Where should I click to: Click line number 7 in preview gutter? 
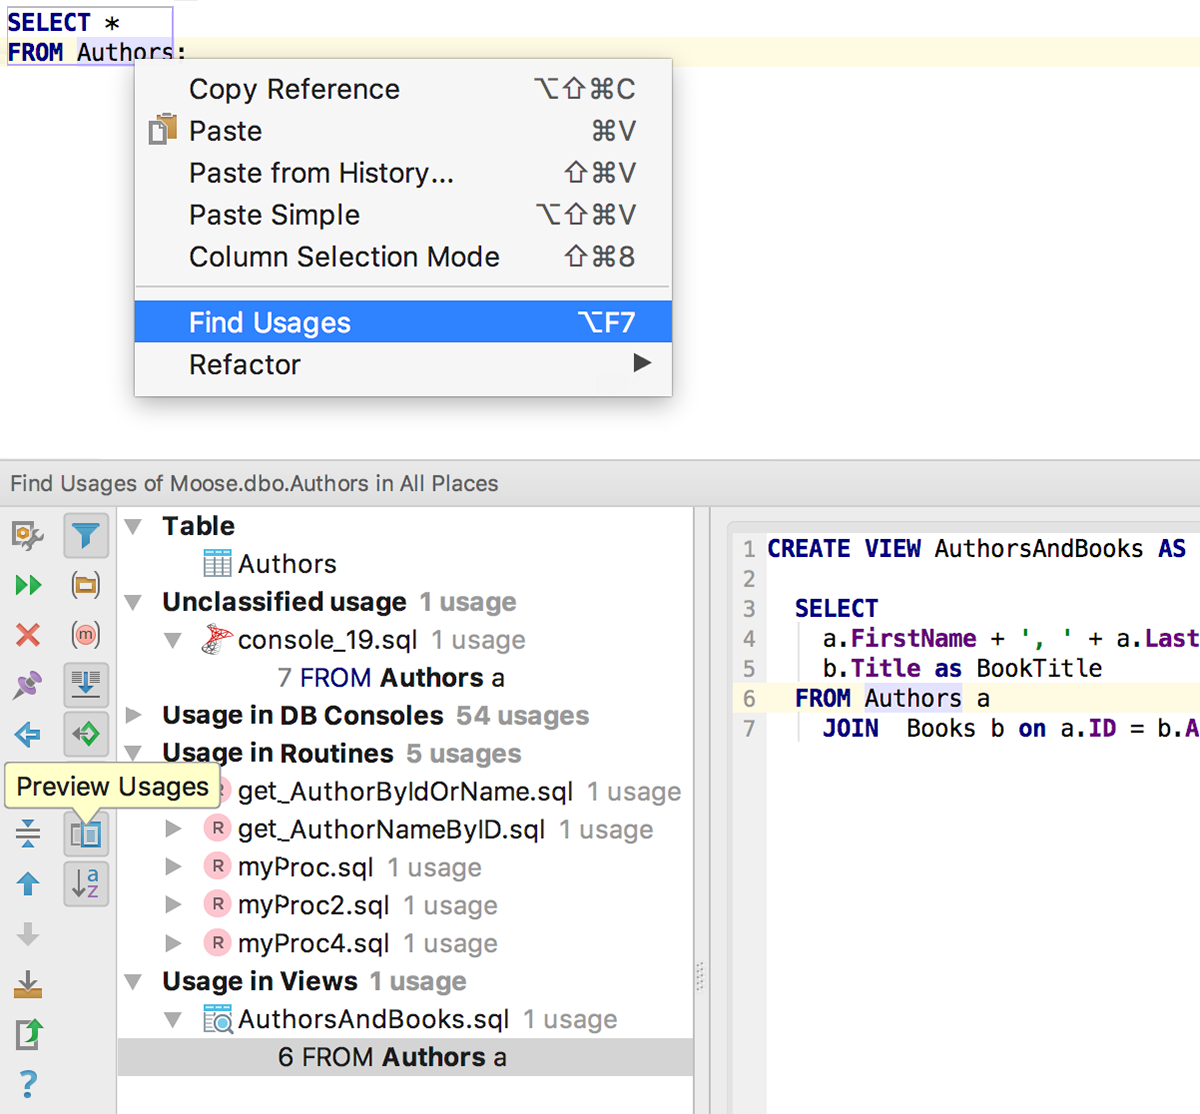tap(749, 729)
